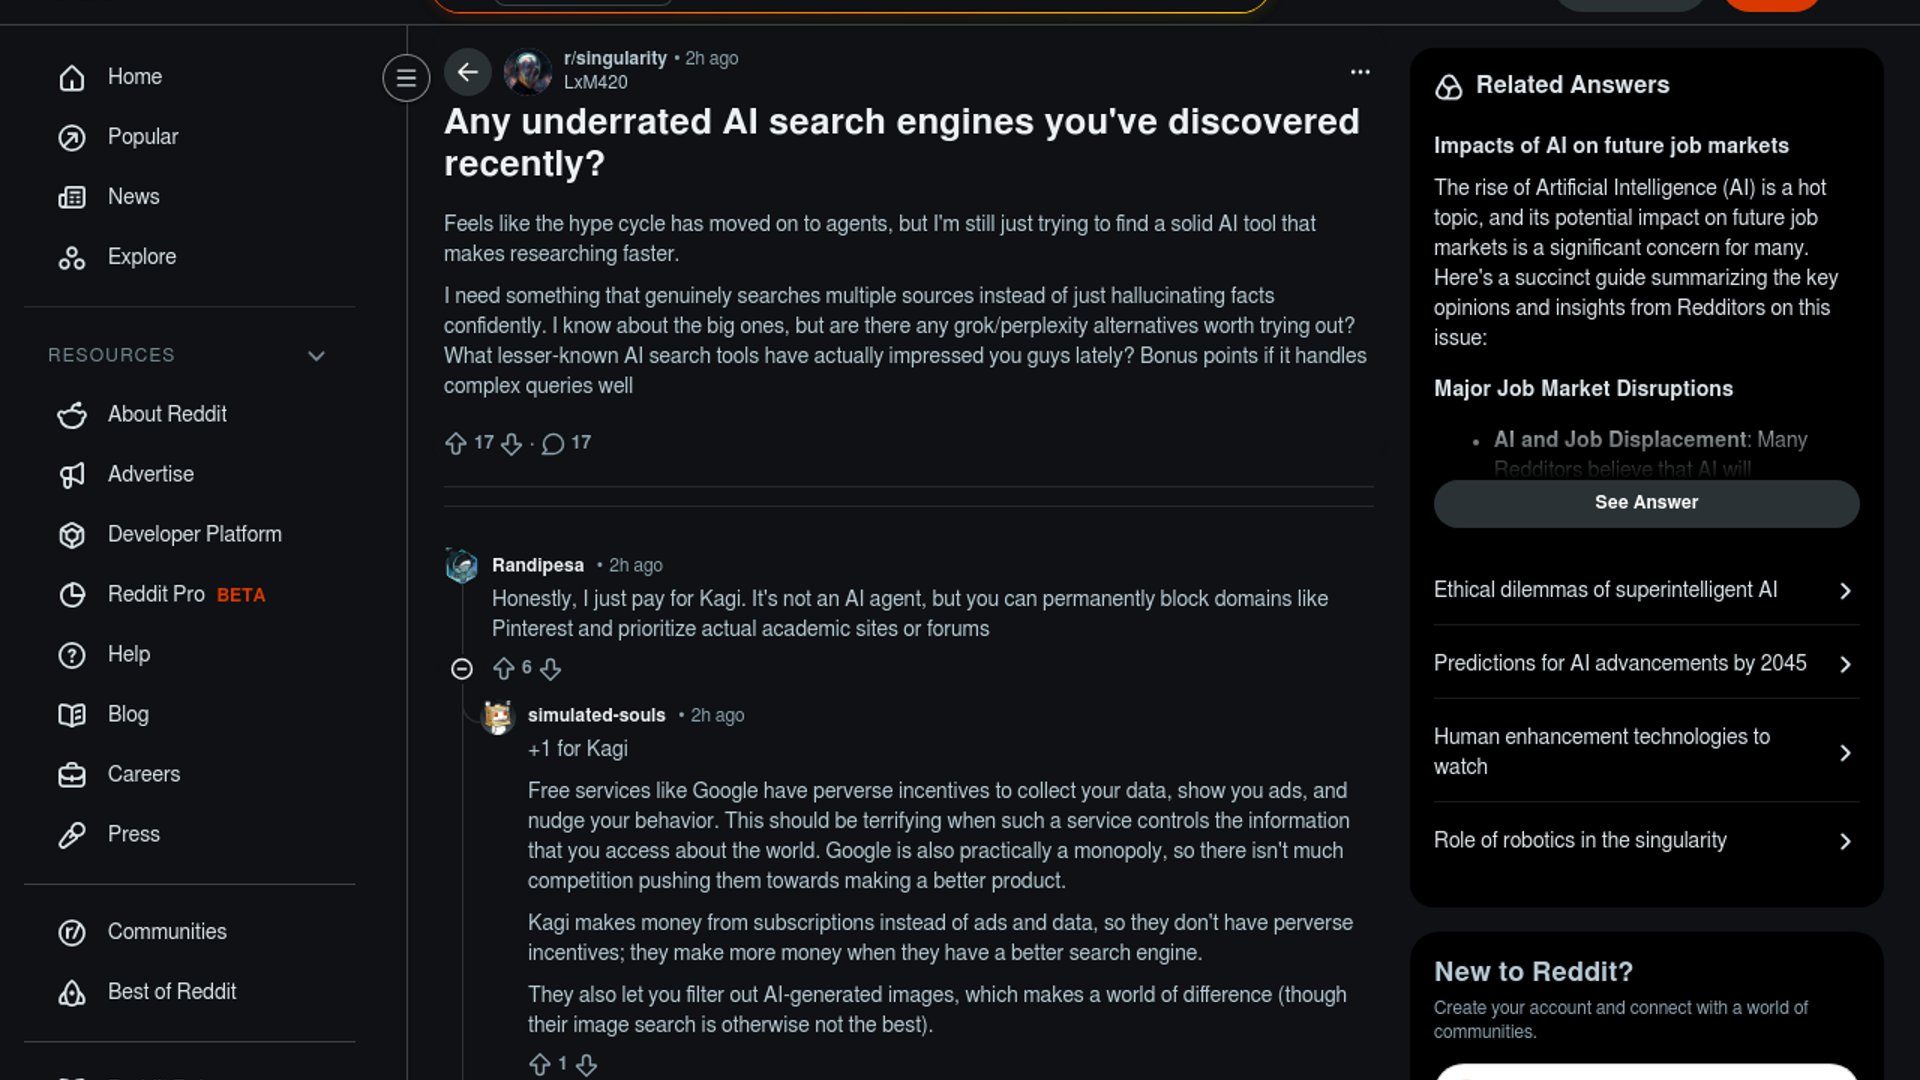Expand Predictions for AI advancements by 2045
Screen dimensions: 1920x1080
[x=1646, y=663]
